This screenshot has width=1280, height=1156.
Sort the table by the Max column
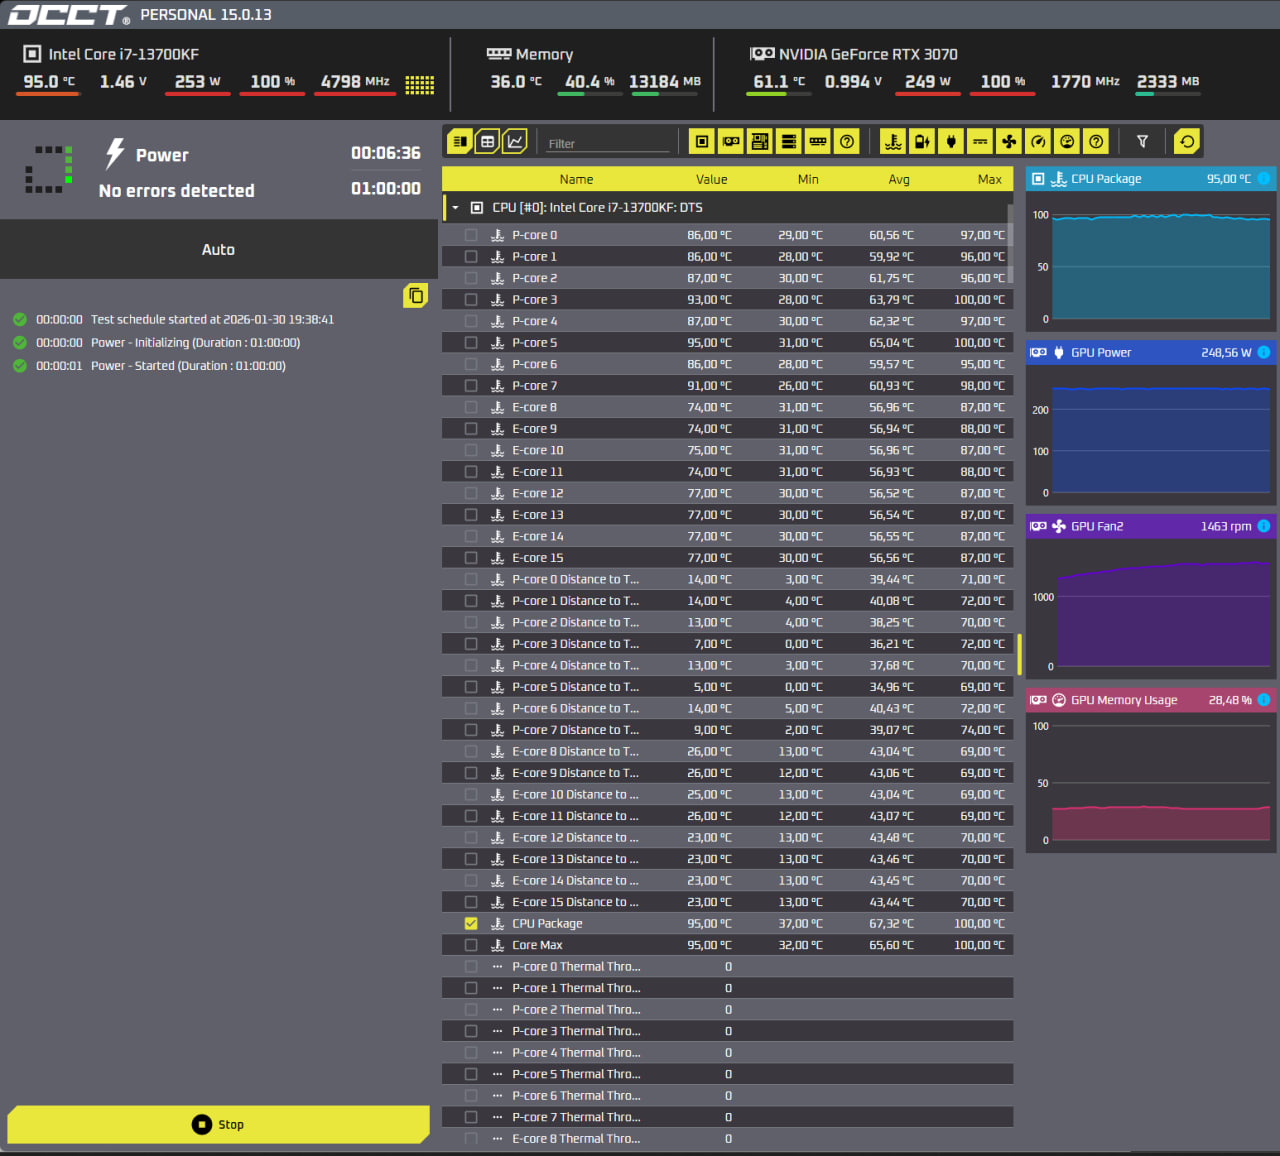coord(989,180)
